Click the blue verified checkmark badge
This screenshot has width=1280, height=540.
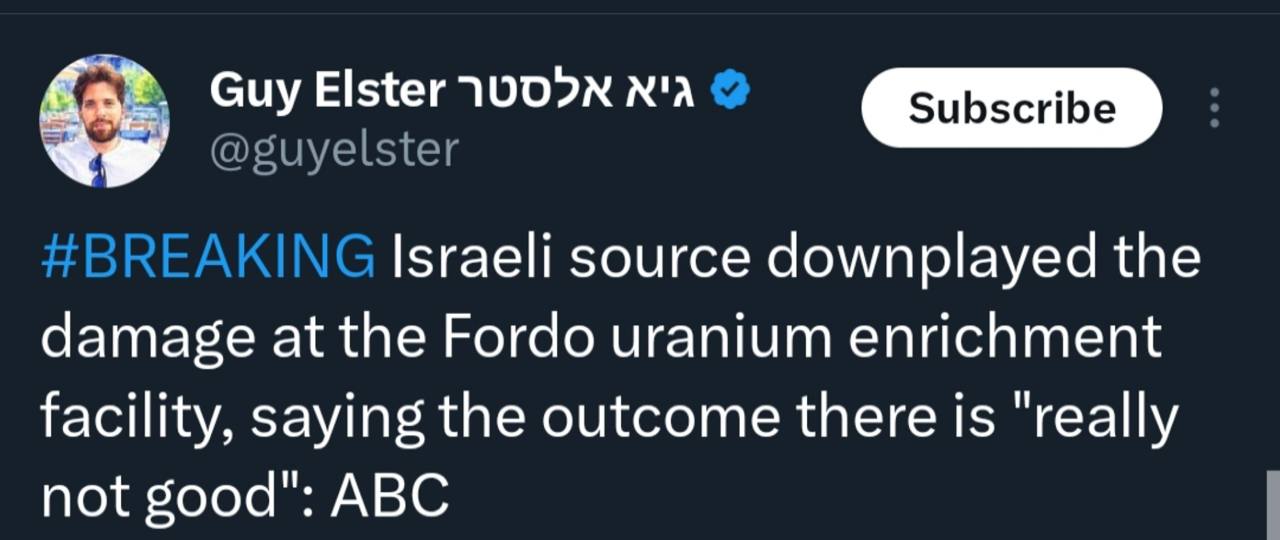tap(730, 92)
